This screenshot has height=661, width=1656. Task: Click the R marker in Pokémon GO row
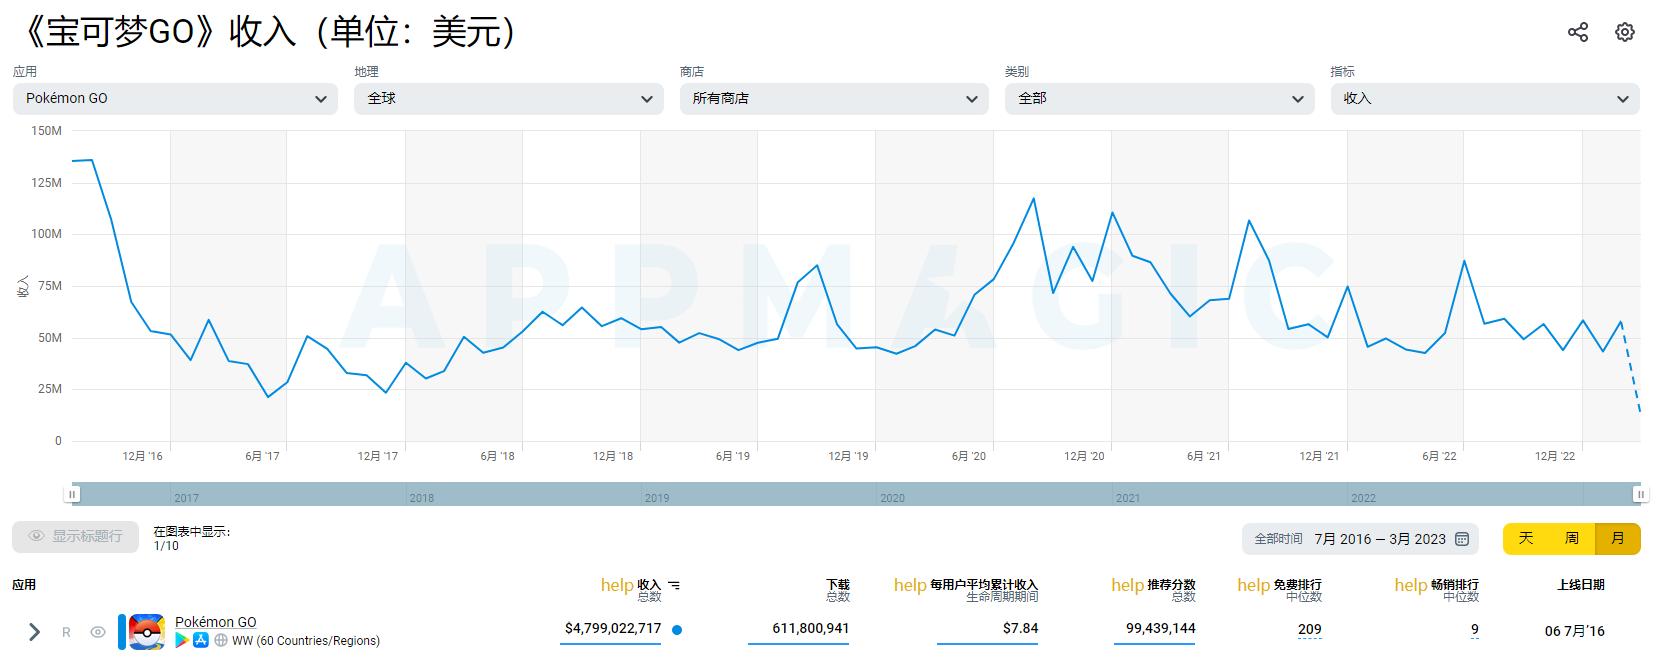67,632
